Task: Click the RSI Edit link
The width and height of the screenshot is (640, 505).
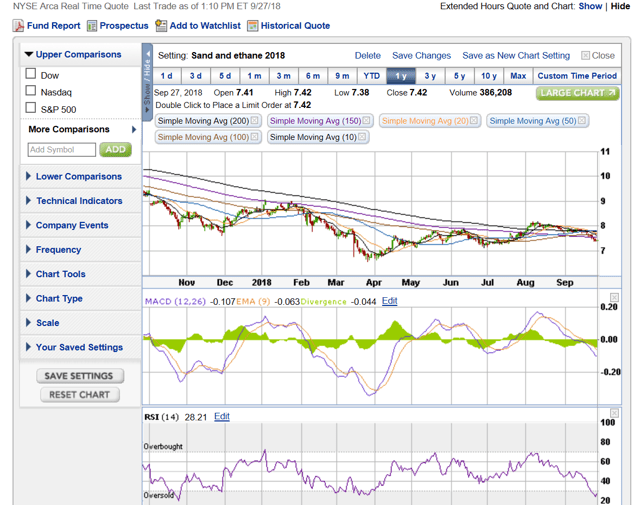Action: coord(222,416)
